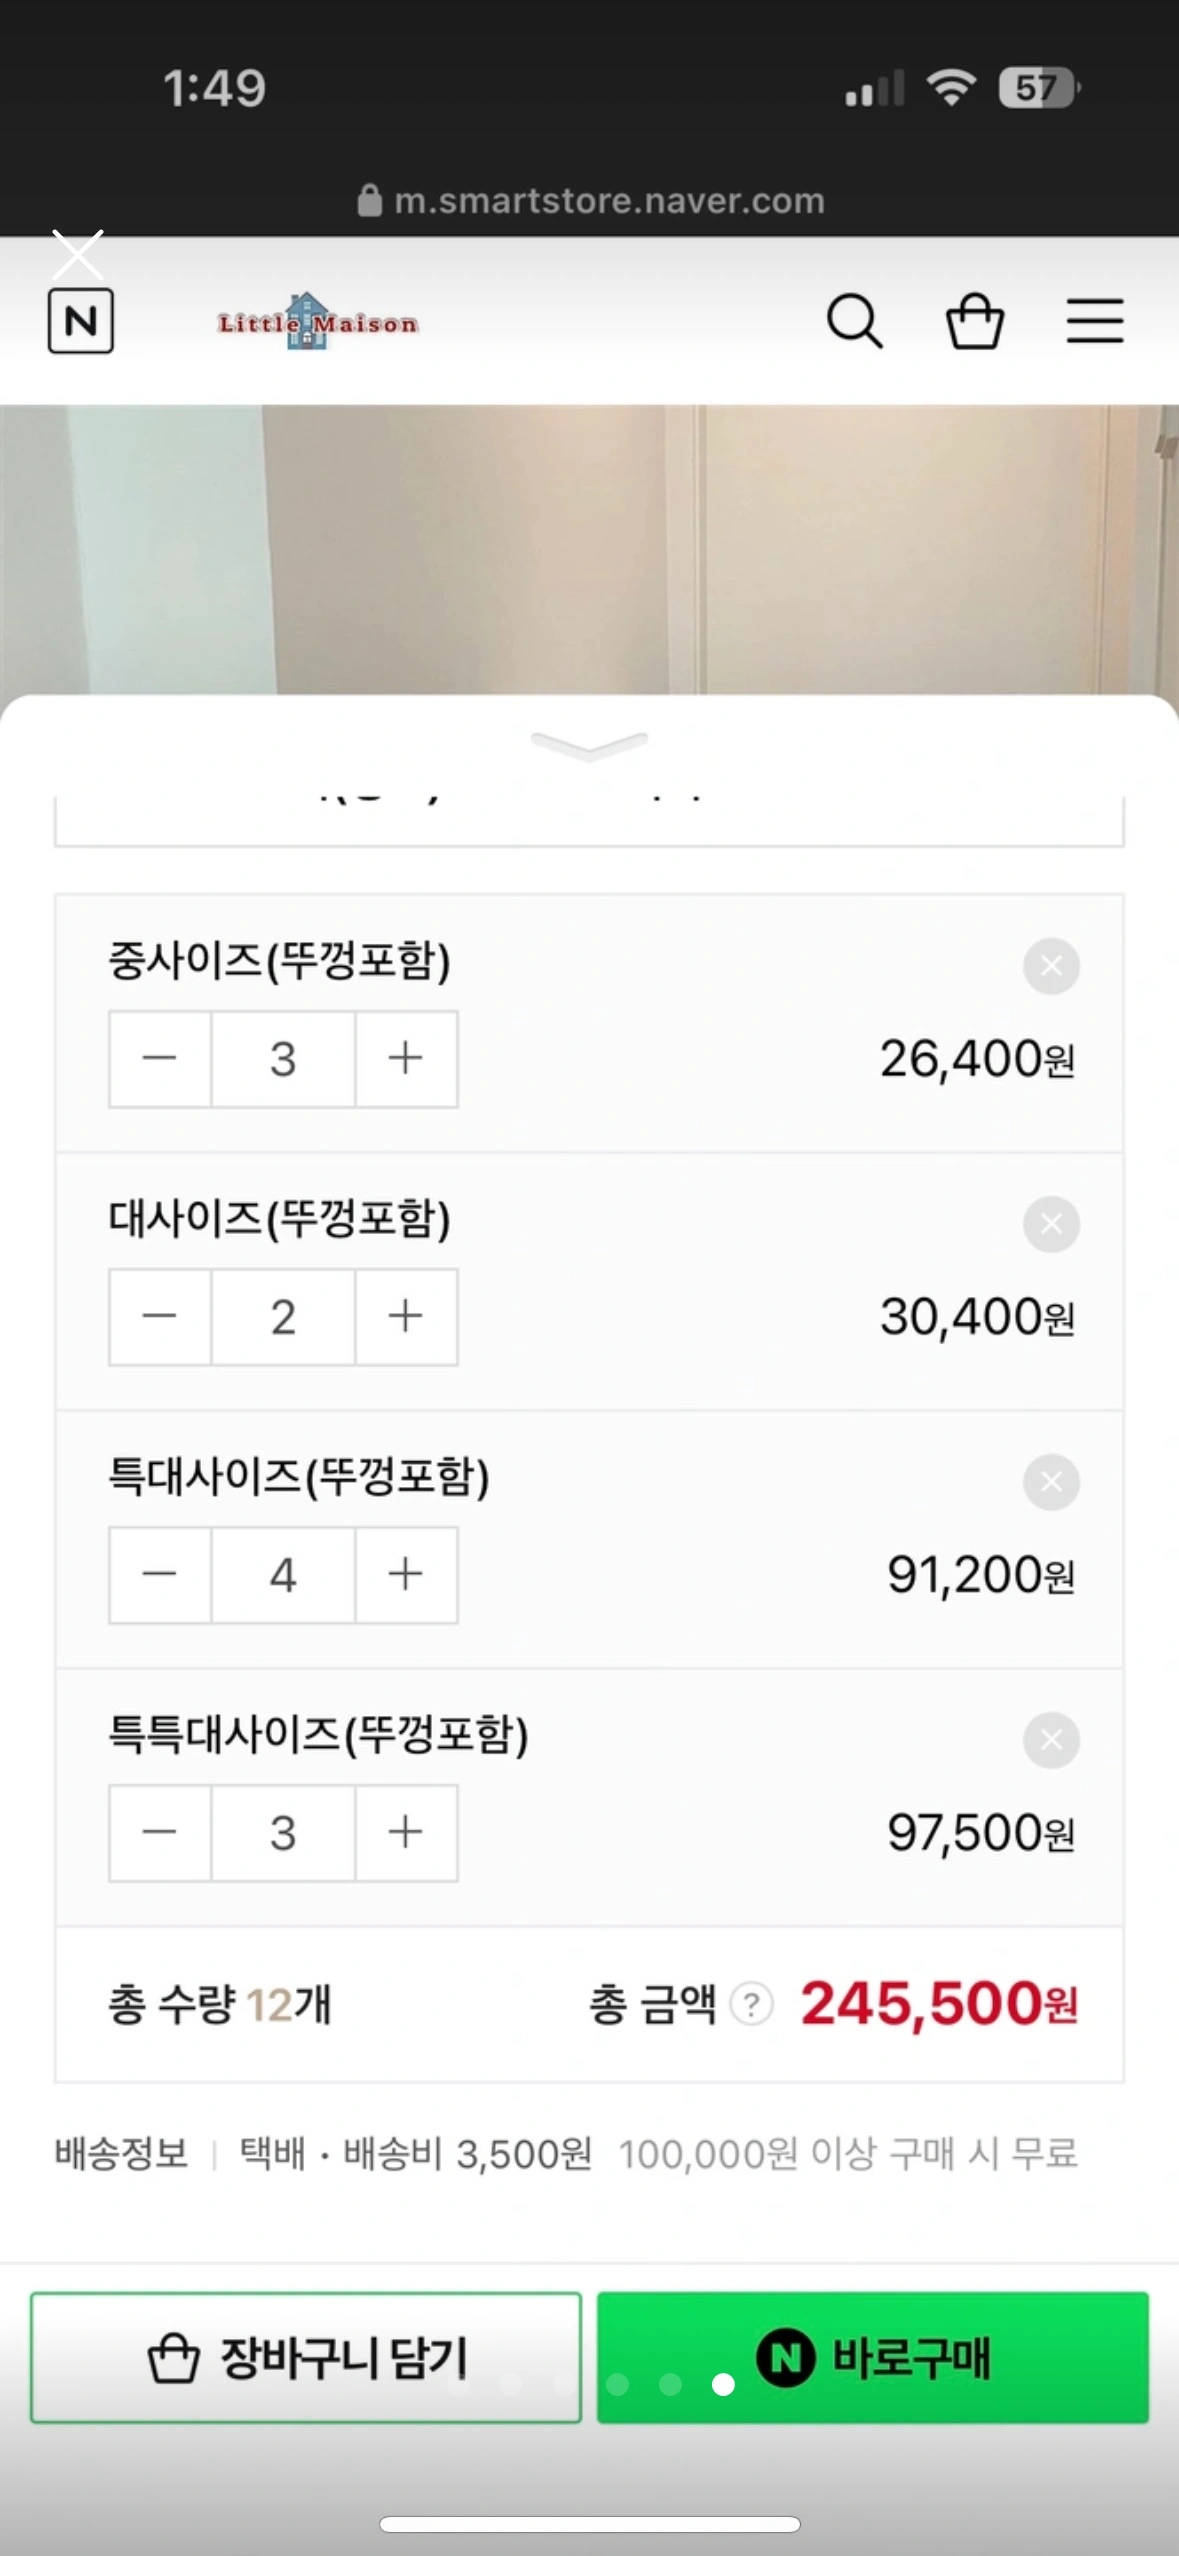
Task: Increase the 대사이즈 quantity
Action: pyautogui.click(x=406, y=1317)
